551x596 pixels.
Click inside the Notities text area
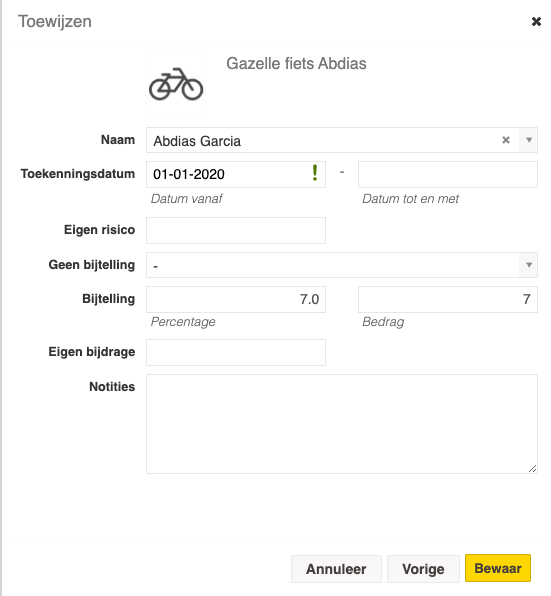342,424
